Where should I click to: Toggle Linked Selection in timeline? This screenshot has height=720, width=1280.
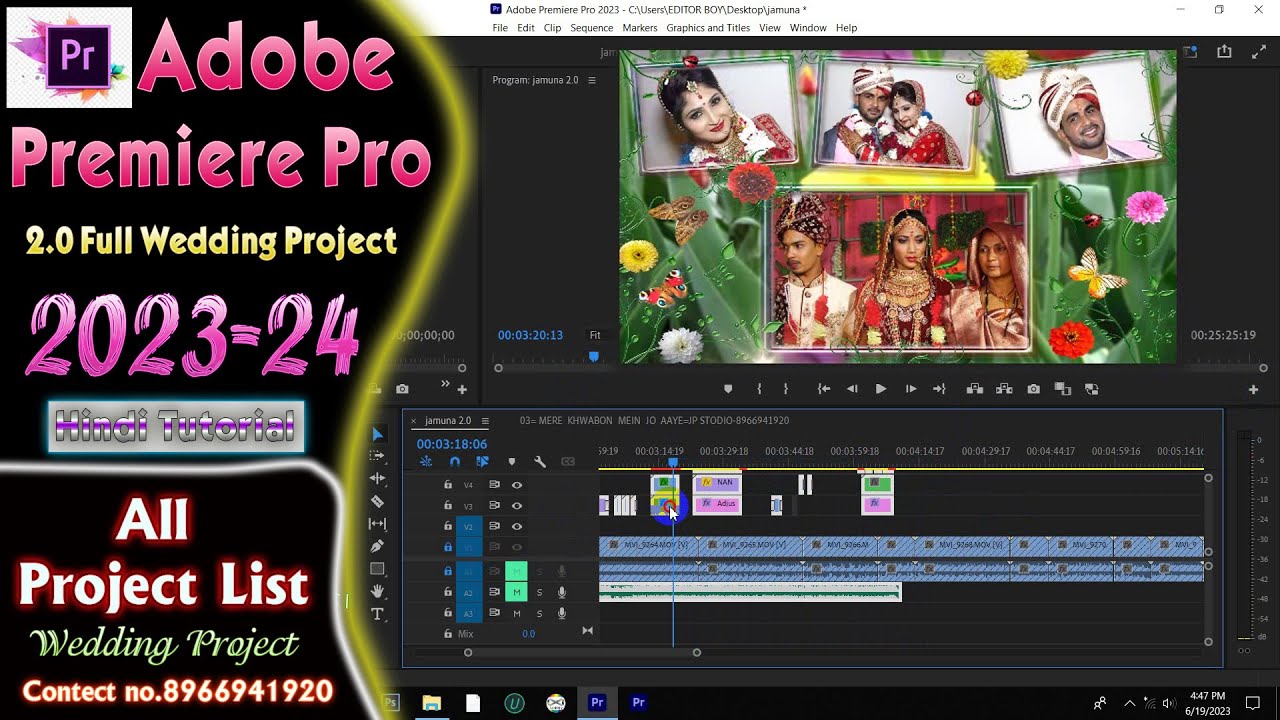482,462
